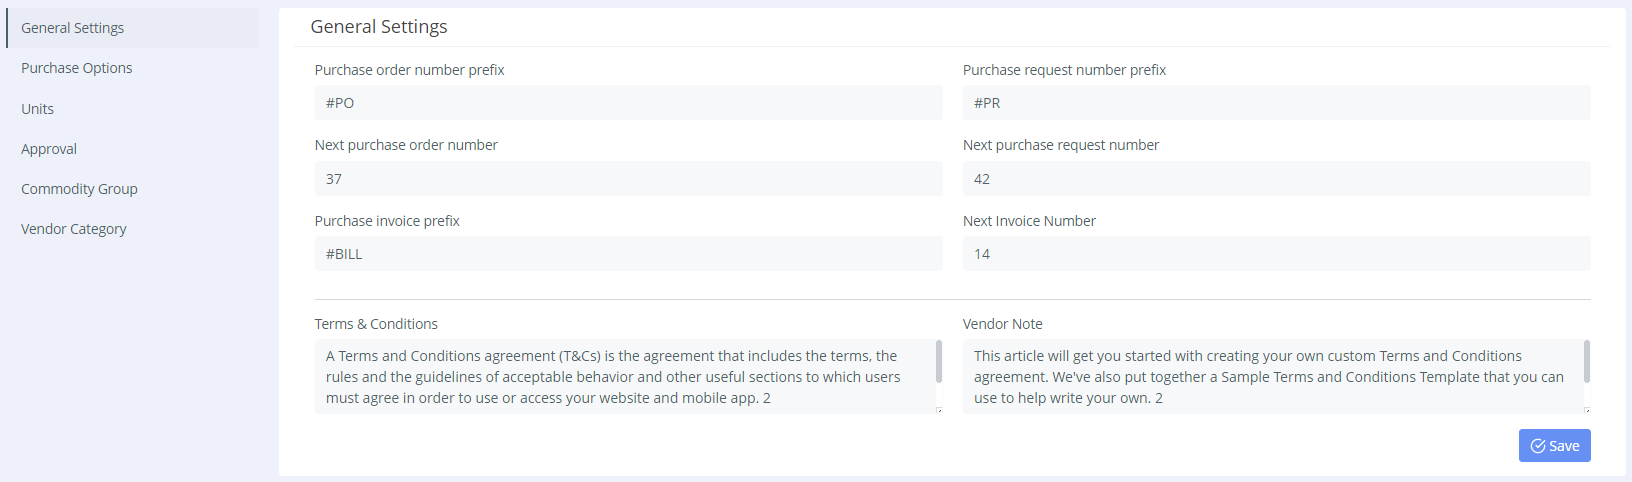1632x482 pixels.
Task: Click the Terms & Conditions resize handle
Action: click(939, 410)
